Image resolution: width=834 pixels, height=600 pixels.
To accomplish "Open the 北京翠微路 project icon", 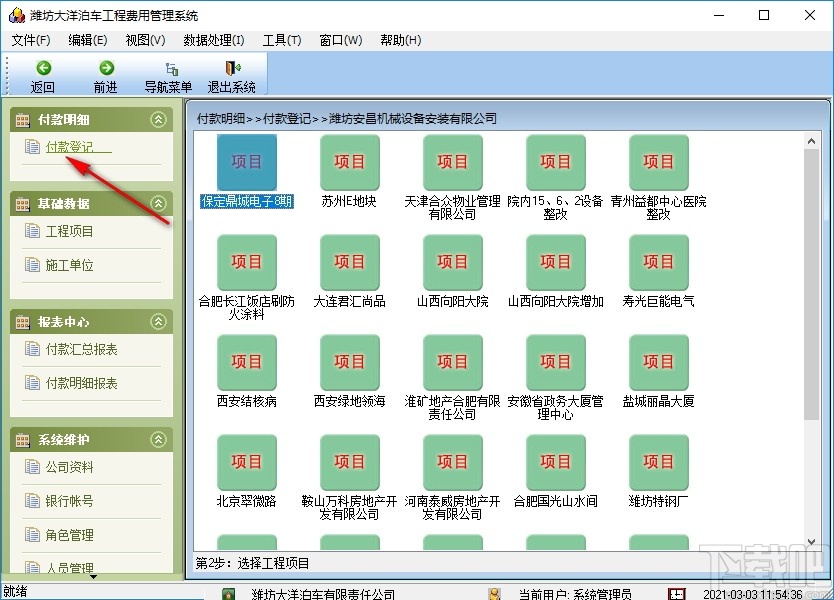I will [x=246, y=462].
